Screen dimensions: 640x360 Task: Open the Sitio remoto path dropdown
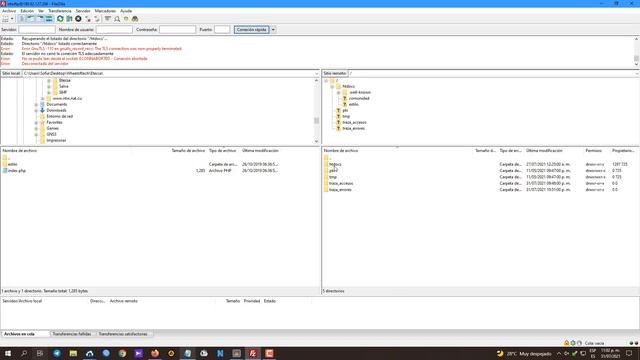click(x=637, y=73)
